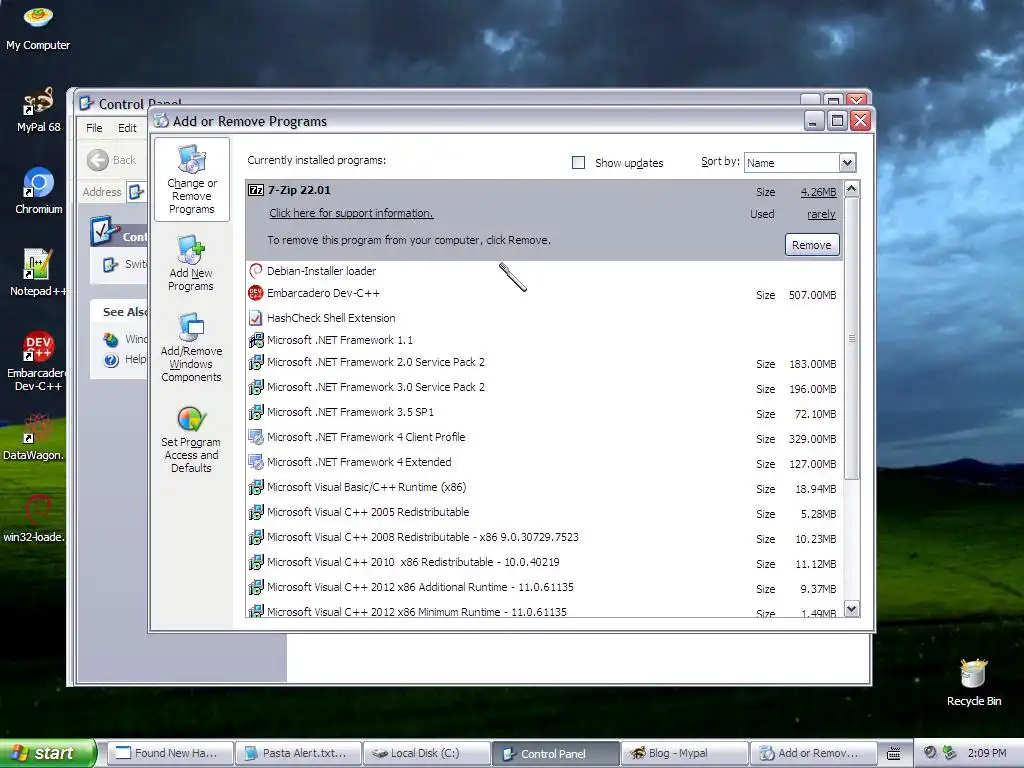Image resolution: width=1024 pixels, height=768 pixels.
Task: Select Microsoft .NET Framework 2.0 Service Pack 2
Action: pyautogui.click(x=544, y=362)
